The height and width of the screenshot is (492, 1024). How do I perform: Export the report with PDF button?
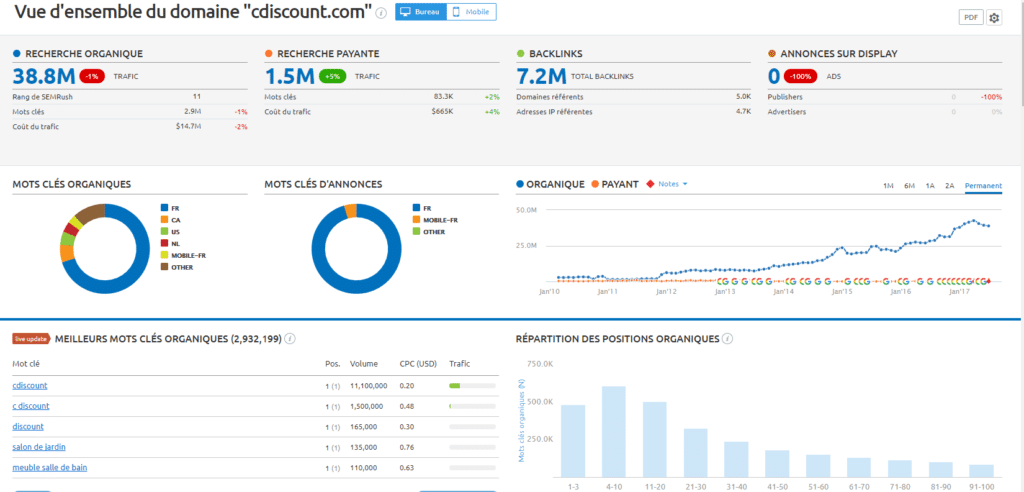pyautogui.click(x=971, y=18)
